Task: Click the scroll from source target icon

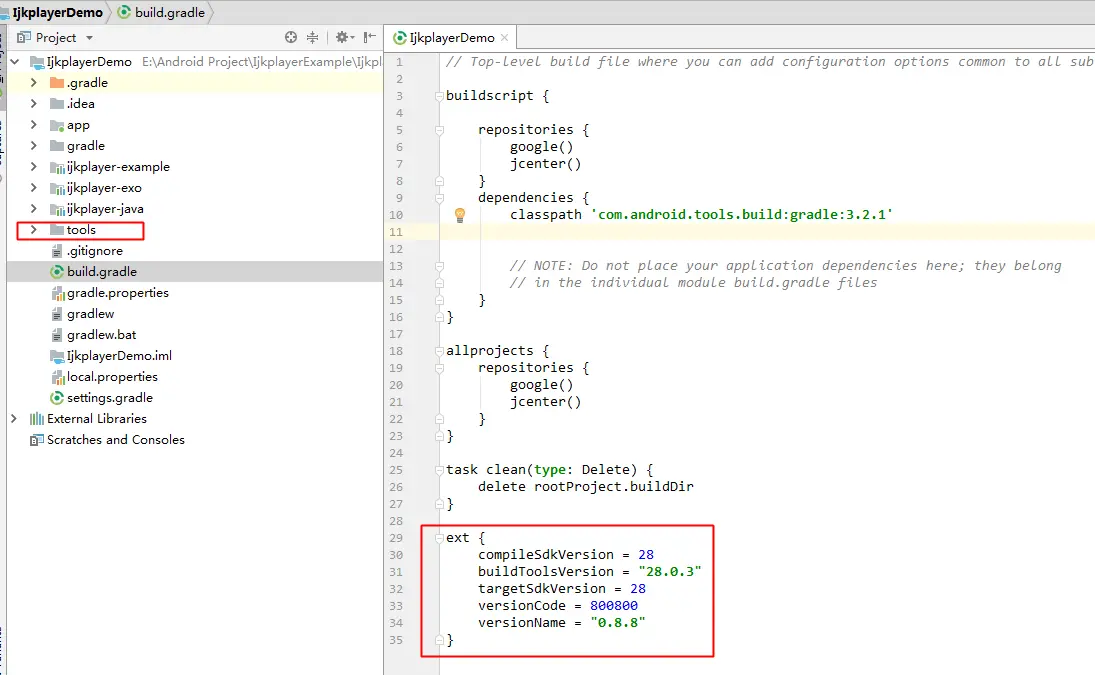Action: point(291,37)
